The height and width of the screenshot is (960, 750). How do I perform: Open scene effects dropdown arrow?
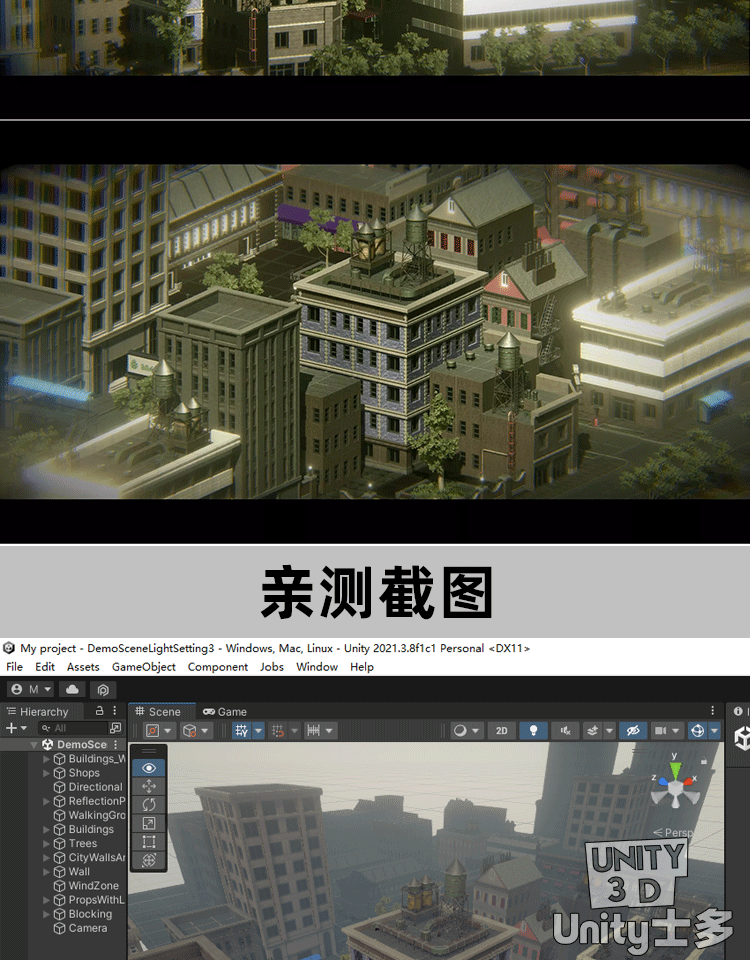tap(609, 730)
